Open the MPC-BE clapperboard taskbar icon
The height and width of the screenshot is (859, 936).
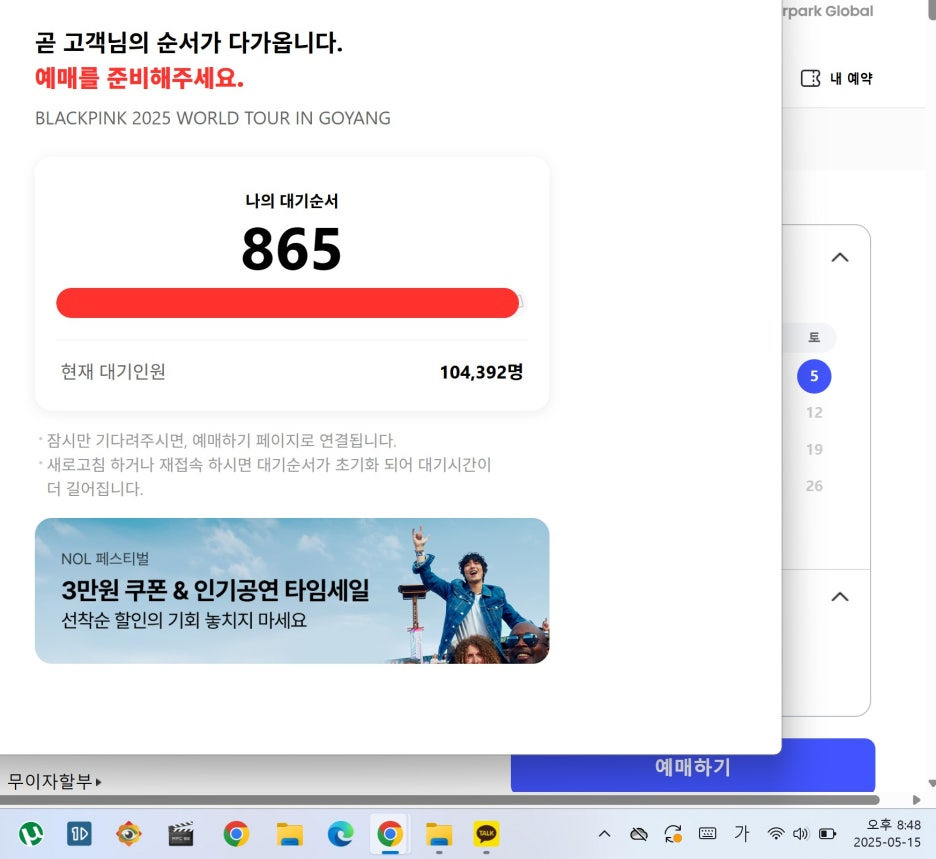181,834
